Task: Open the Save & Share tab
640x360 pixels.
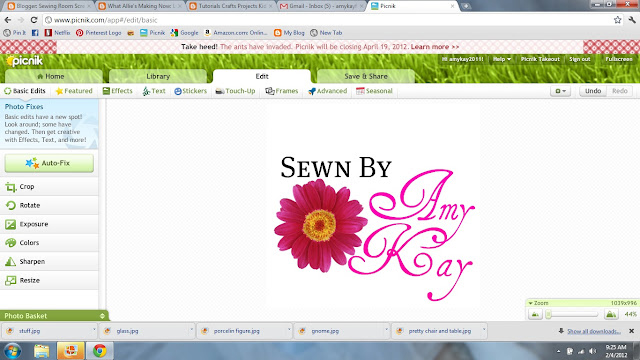Action: tap(366, 76)
